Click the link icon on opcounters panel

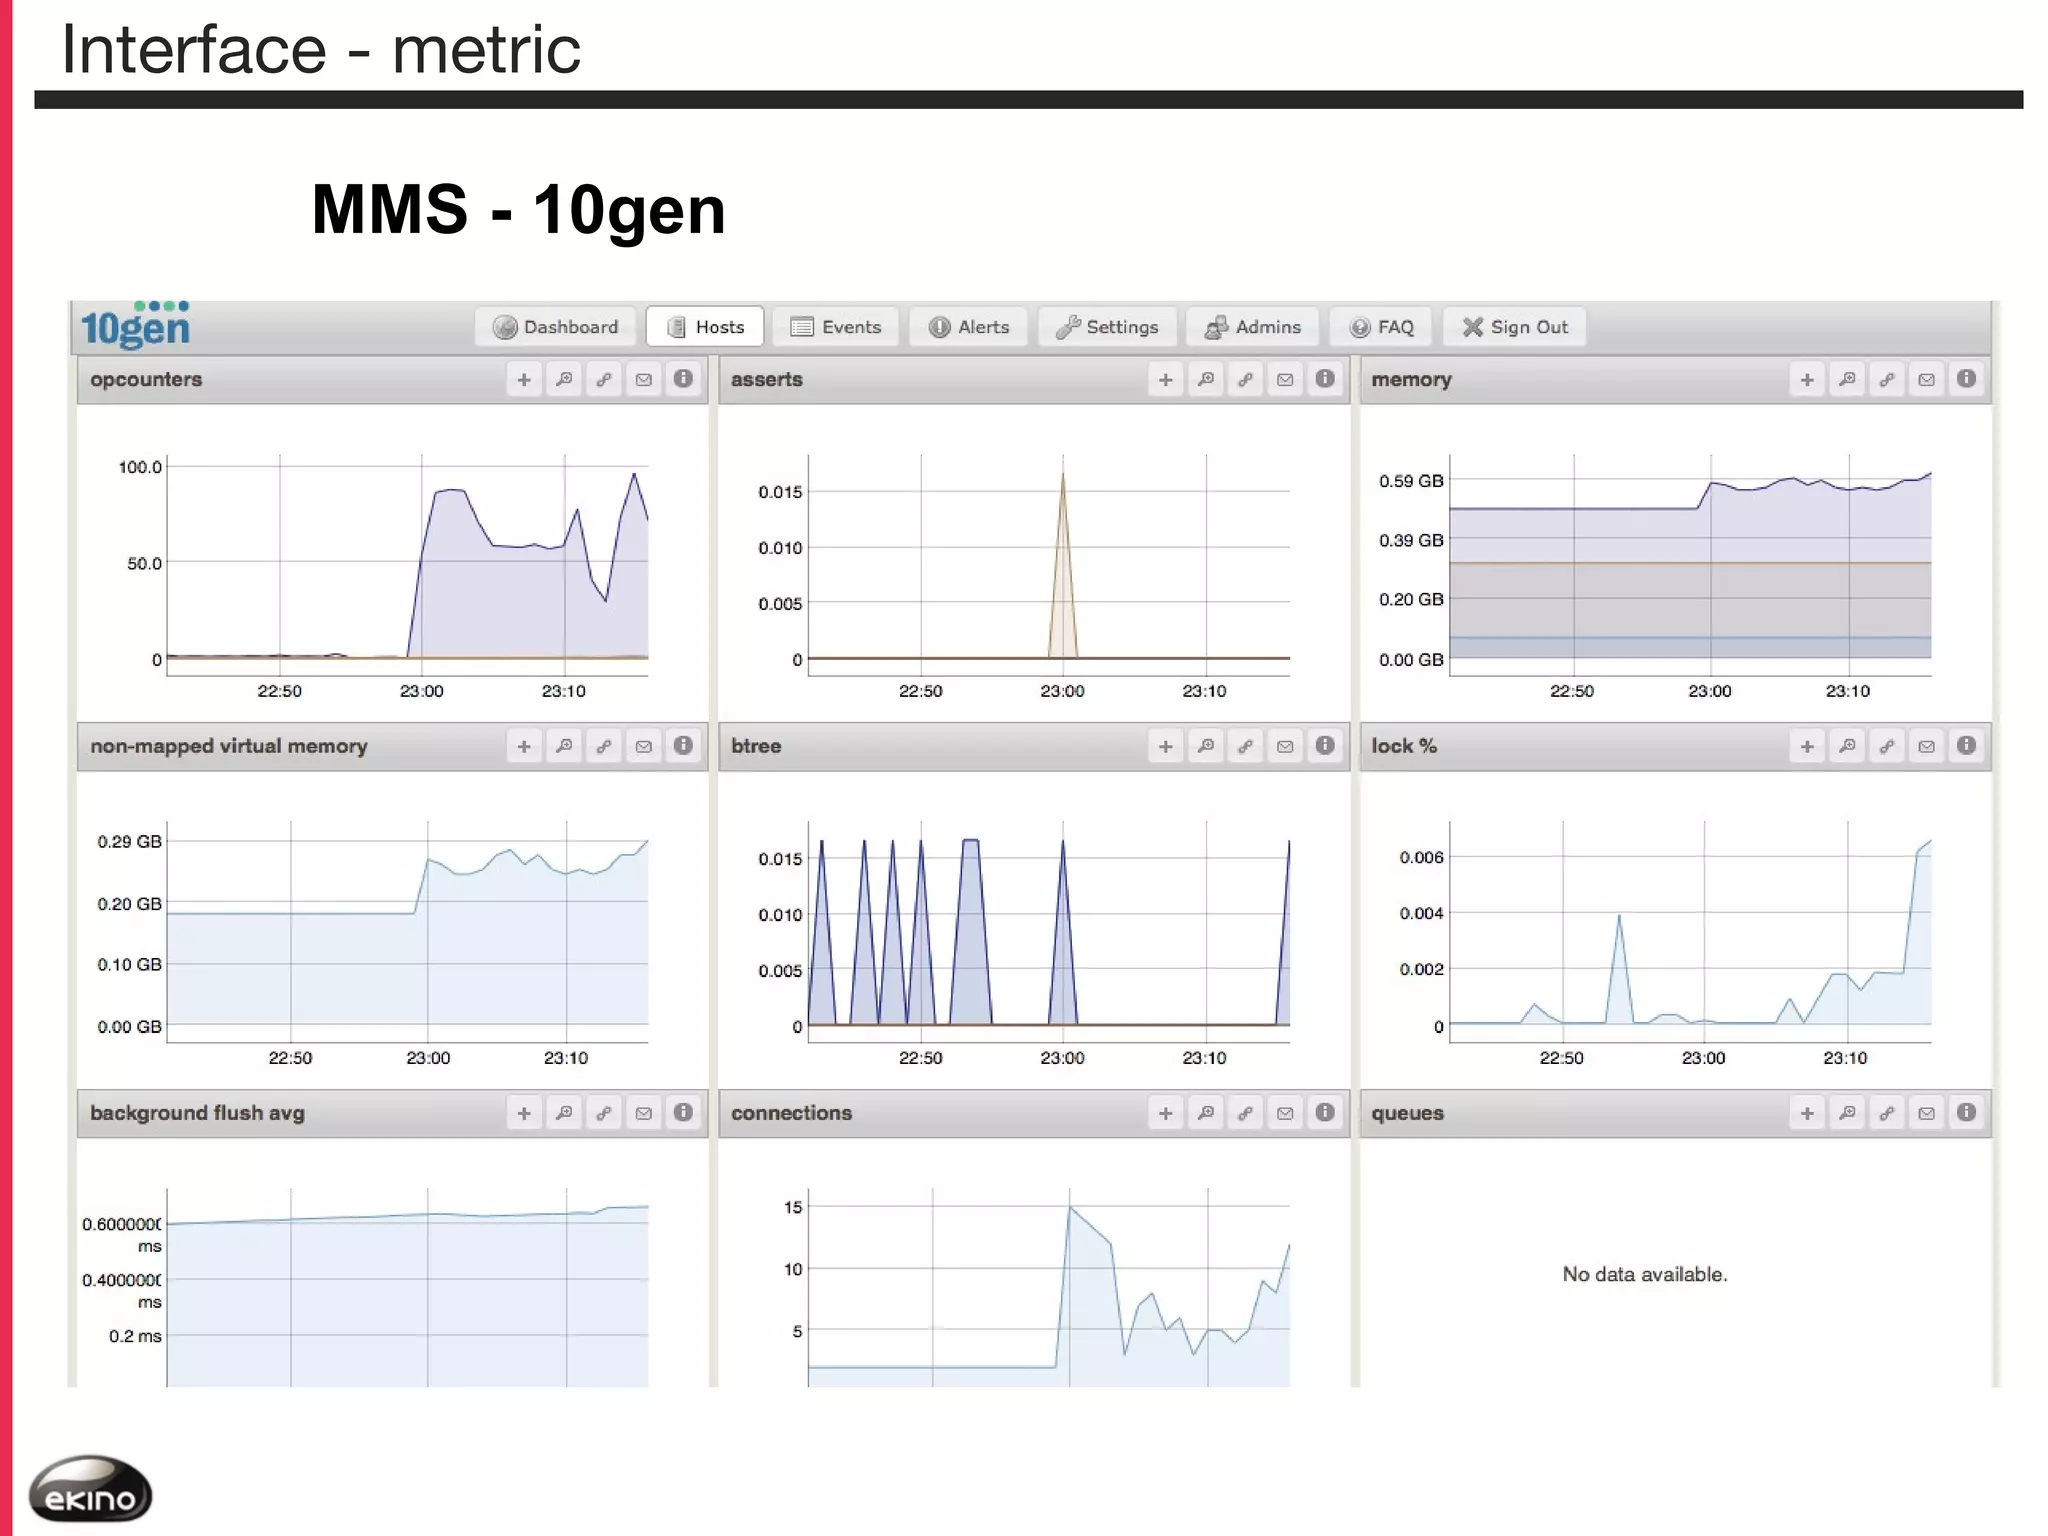(x=604, y=380)
